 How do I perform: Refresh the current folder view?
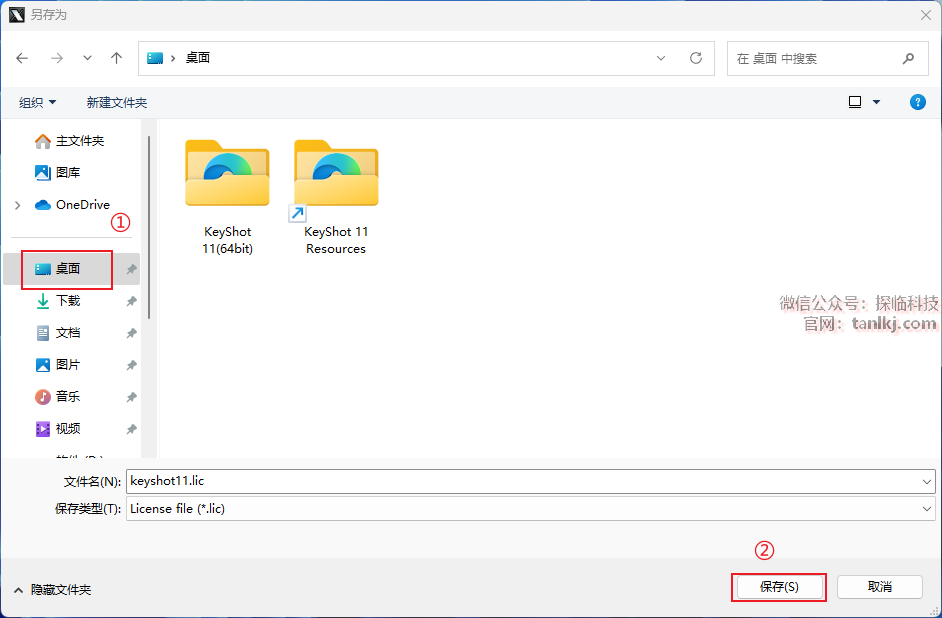[x=696, y=58]
